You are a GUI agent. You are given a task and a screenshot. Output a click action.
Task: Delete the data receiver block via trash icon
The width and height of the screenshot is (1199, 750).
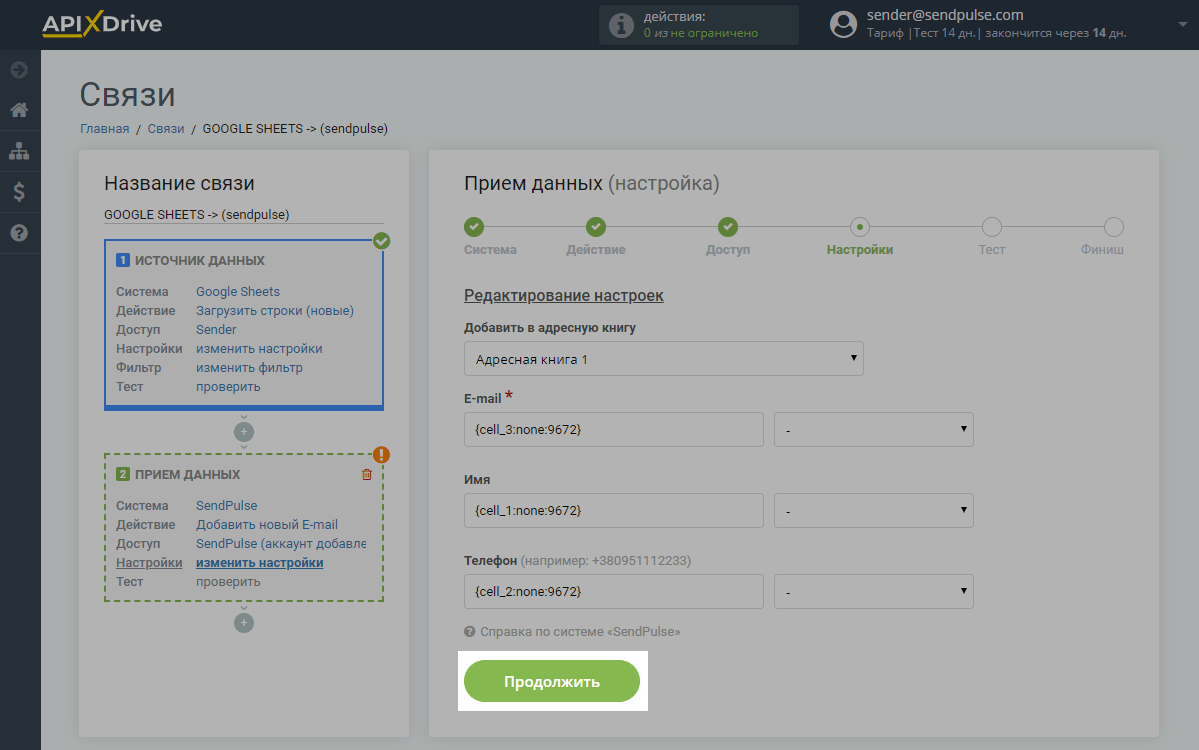coord(366,475)
